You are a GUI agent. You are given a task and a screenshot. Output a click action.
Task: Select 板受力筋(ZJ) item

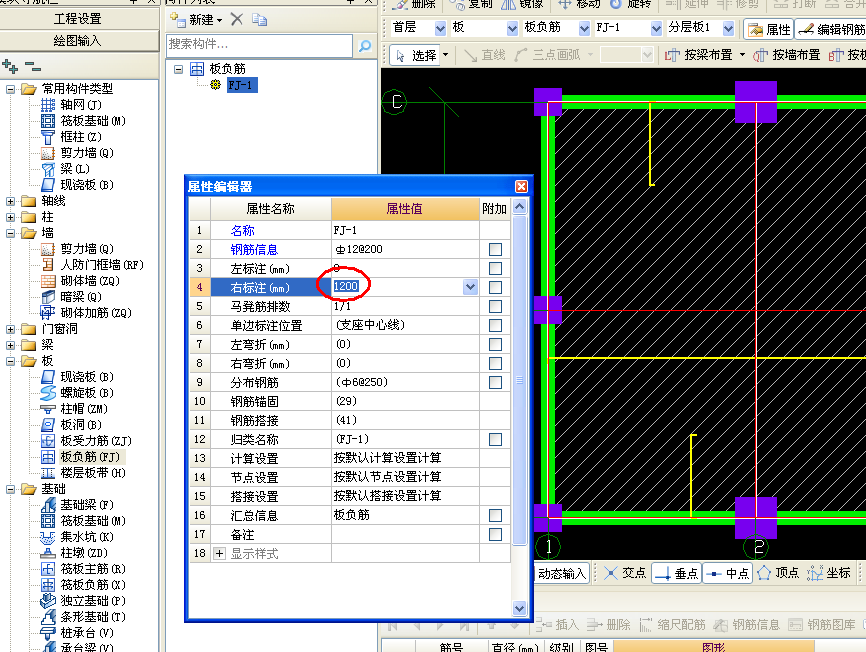click(x=96, y=441)
